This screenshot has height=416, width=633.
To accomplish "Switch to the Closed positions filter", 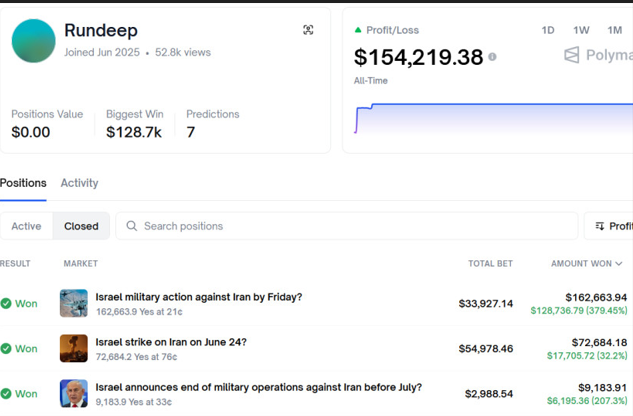I will click(81, 226).
